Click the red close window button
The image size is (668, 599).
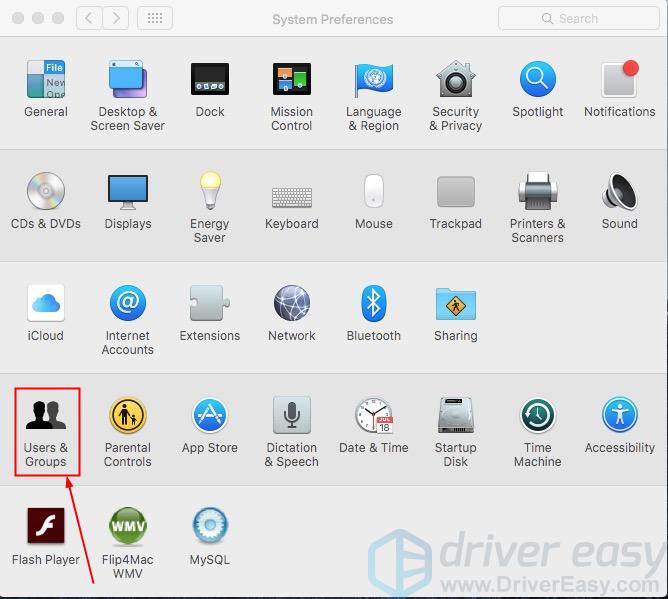18,18
